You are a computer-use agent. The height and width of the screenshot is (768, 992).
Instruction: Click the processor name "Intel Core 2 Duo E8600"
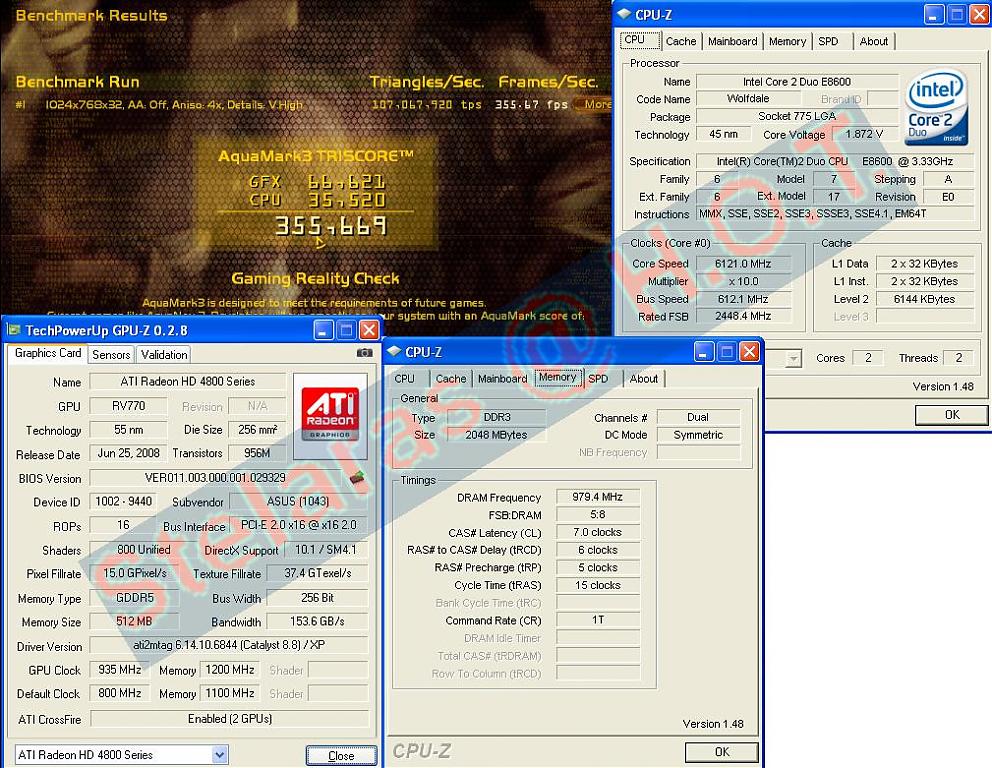[x=797, y=82]
